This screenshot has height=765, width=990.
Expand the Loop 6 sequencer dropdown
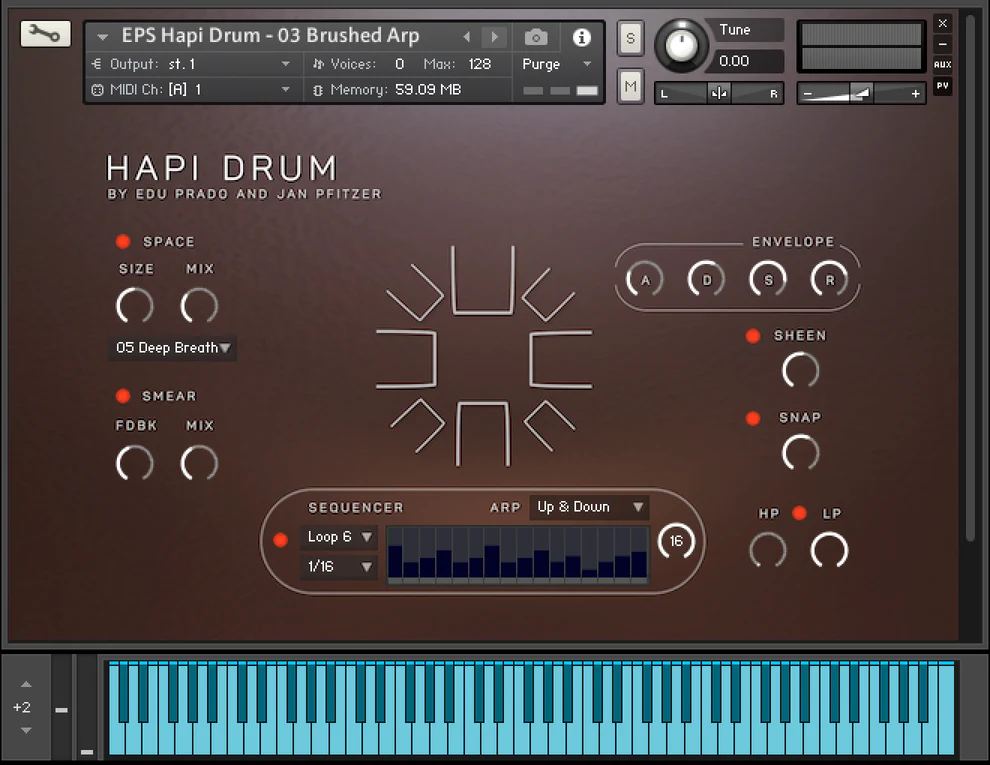tap(339, 537)
